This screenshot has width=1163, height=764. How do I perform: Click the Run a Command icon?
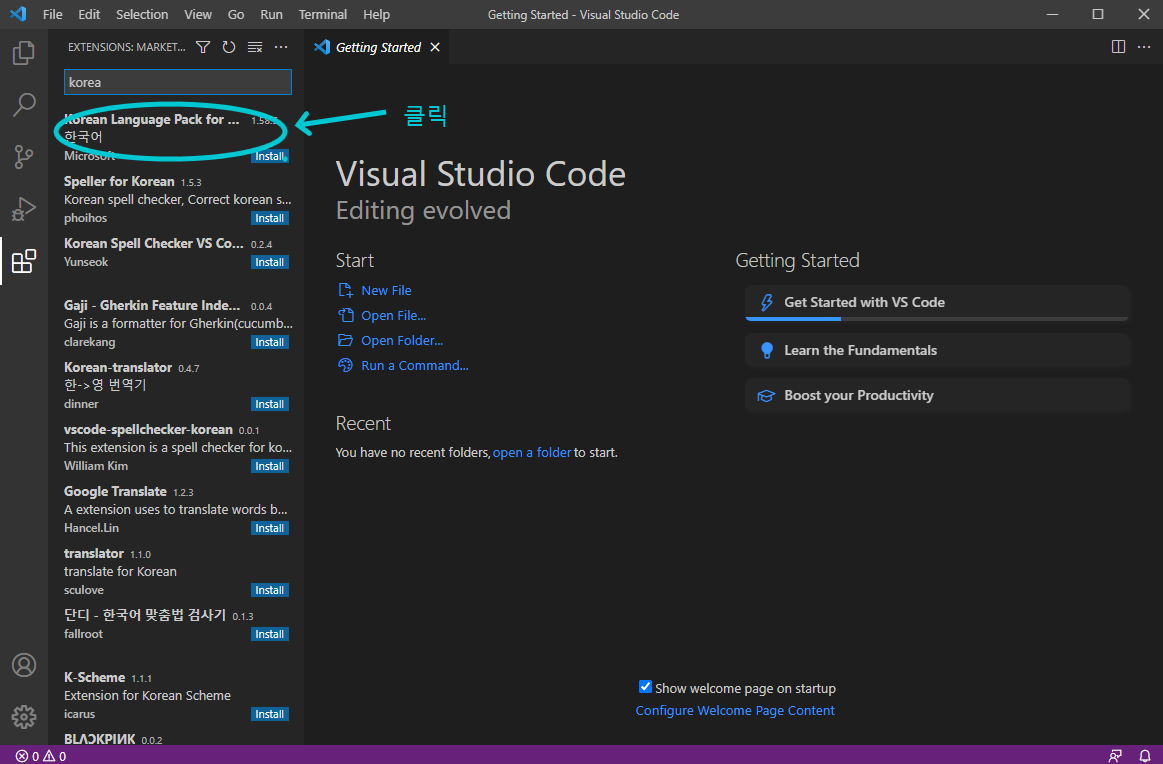point(346,365)
